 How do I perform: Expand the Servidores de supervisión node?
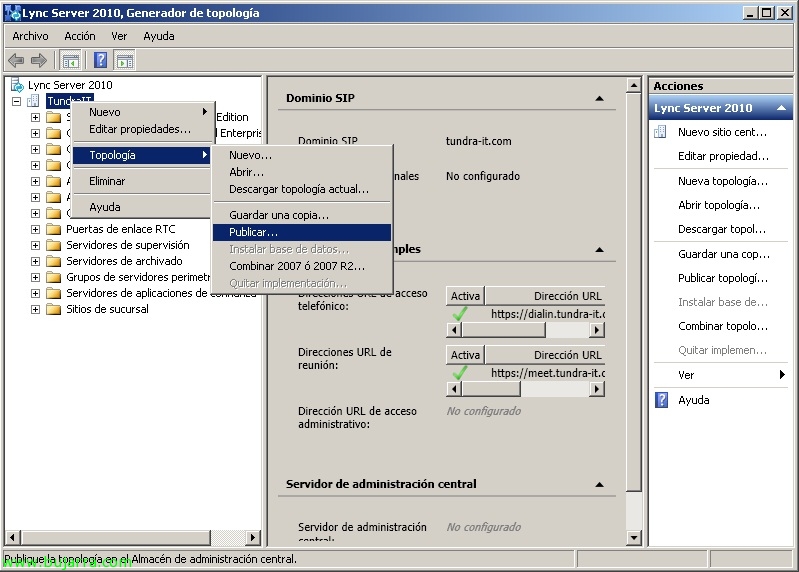pyautogui.click(x=35, y=245)
